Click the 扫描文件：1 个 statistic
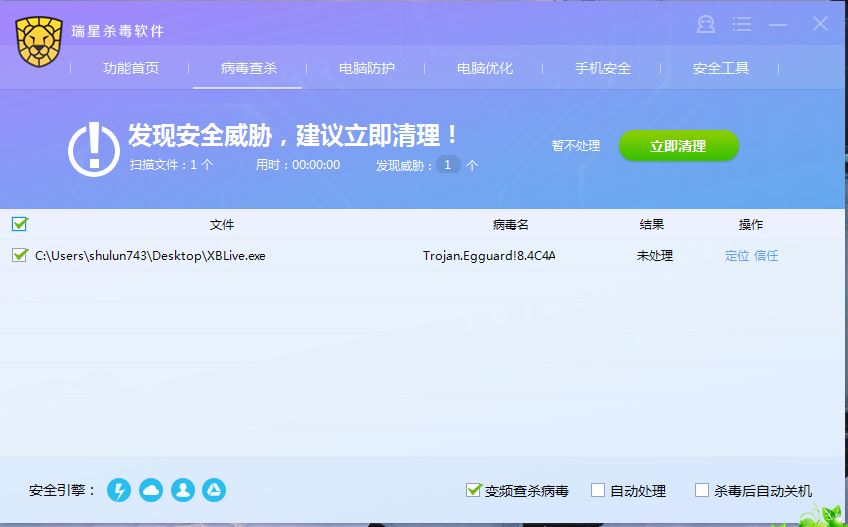 coord(171,165)
